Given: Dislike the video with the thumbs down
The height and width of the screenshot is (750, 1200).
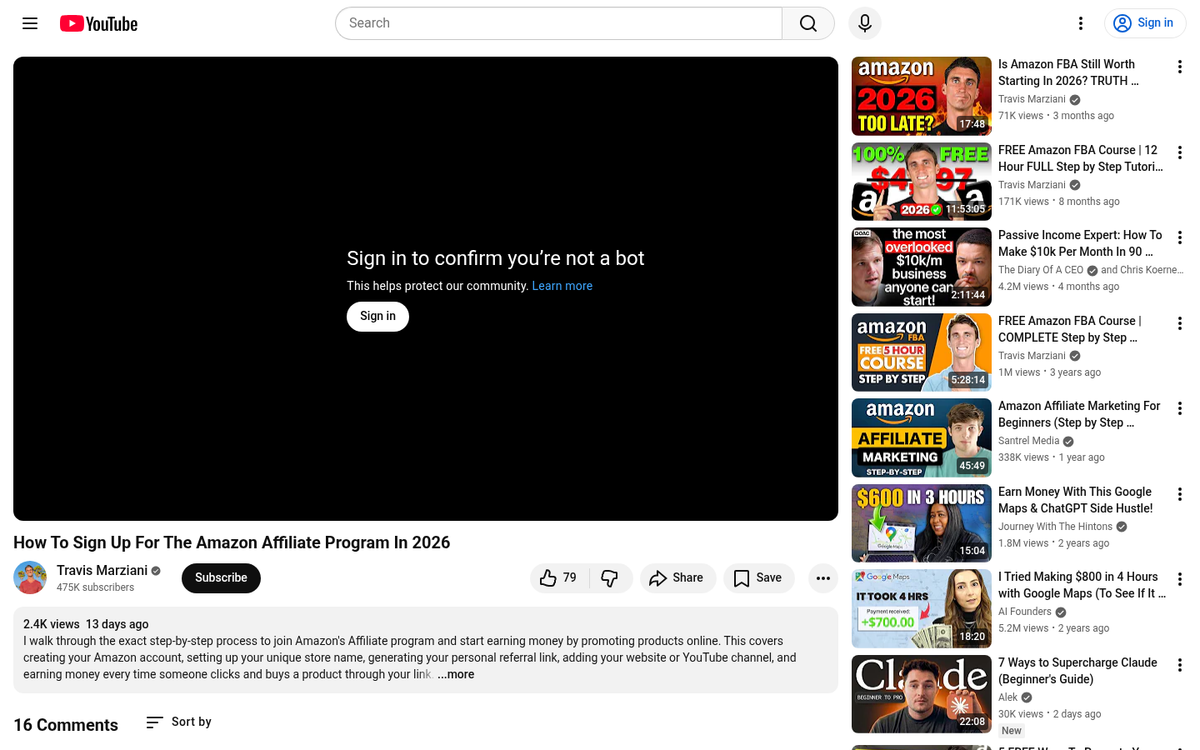Looking at the screenshot, I should pyautogui.click(x=610, y=578).
